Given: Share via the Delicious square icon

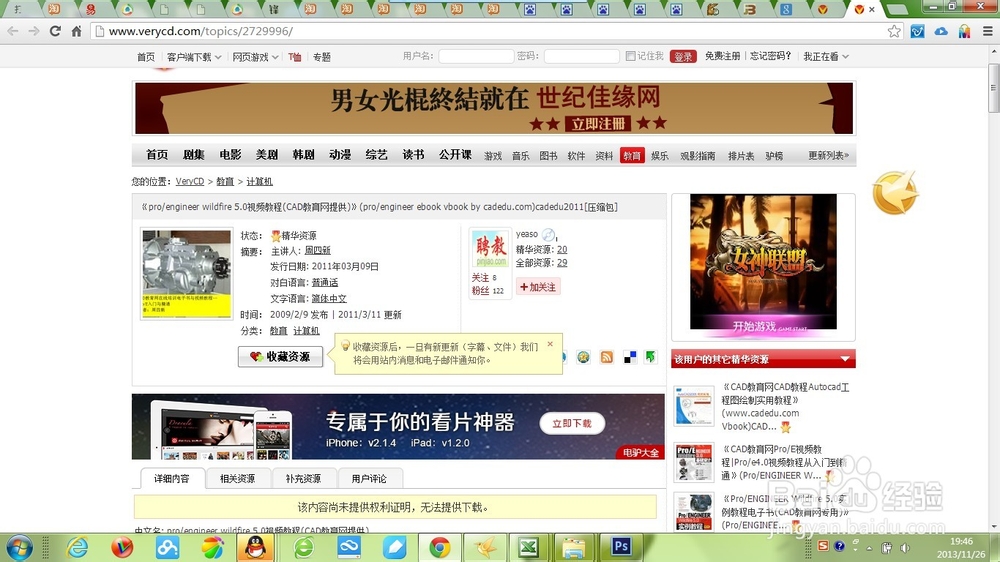Looking at the screenshot, I should (x=629, y=357).
